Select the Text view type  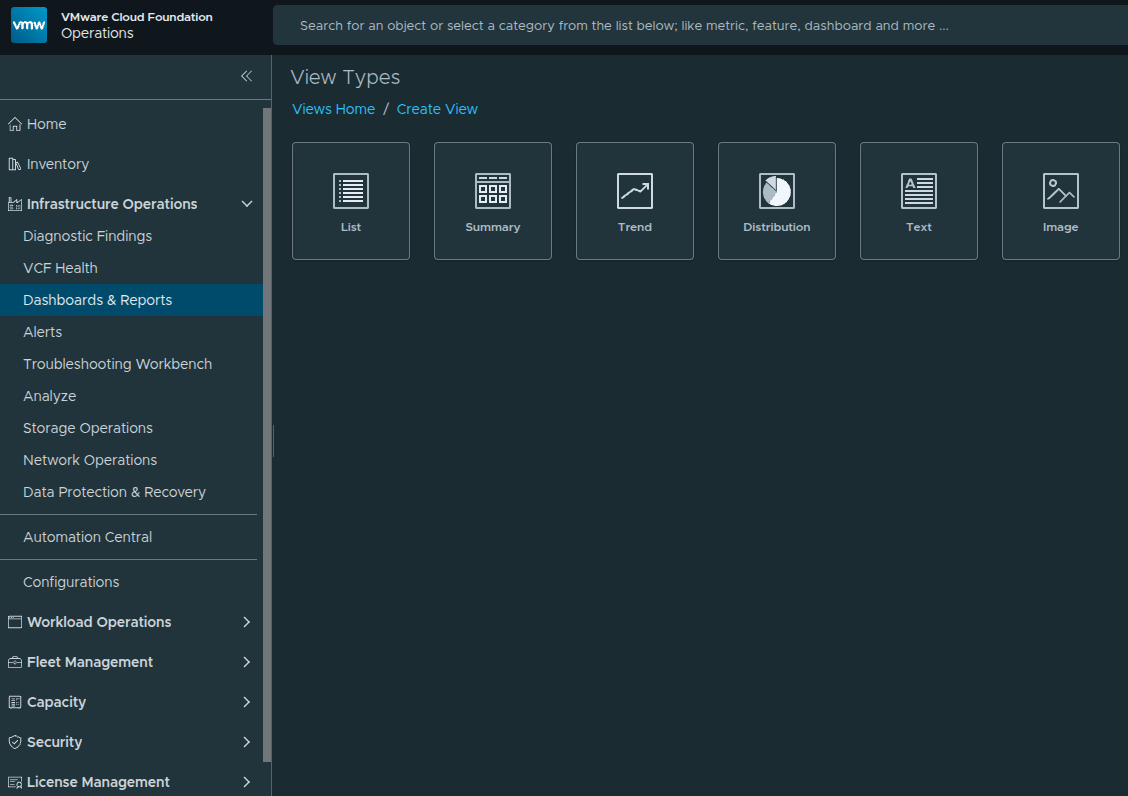tap(918, 200)
